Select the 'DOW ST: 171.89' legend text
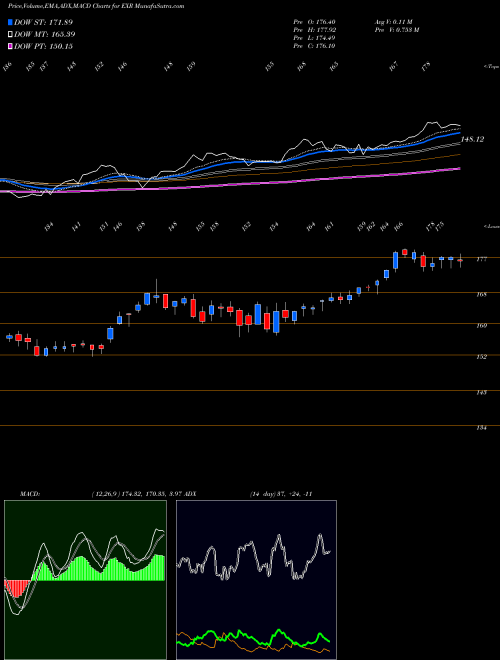500x660 pixels. click(x=43, y=22)
